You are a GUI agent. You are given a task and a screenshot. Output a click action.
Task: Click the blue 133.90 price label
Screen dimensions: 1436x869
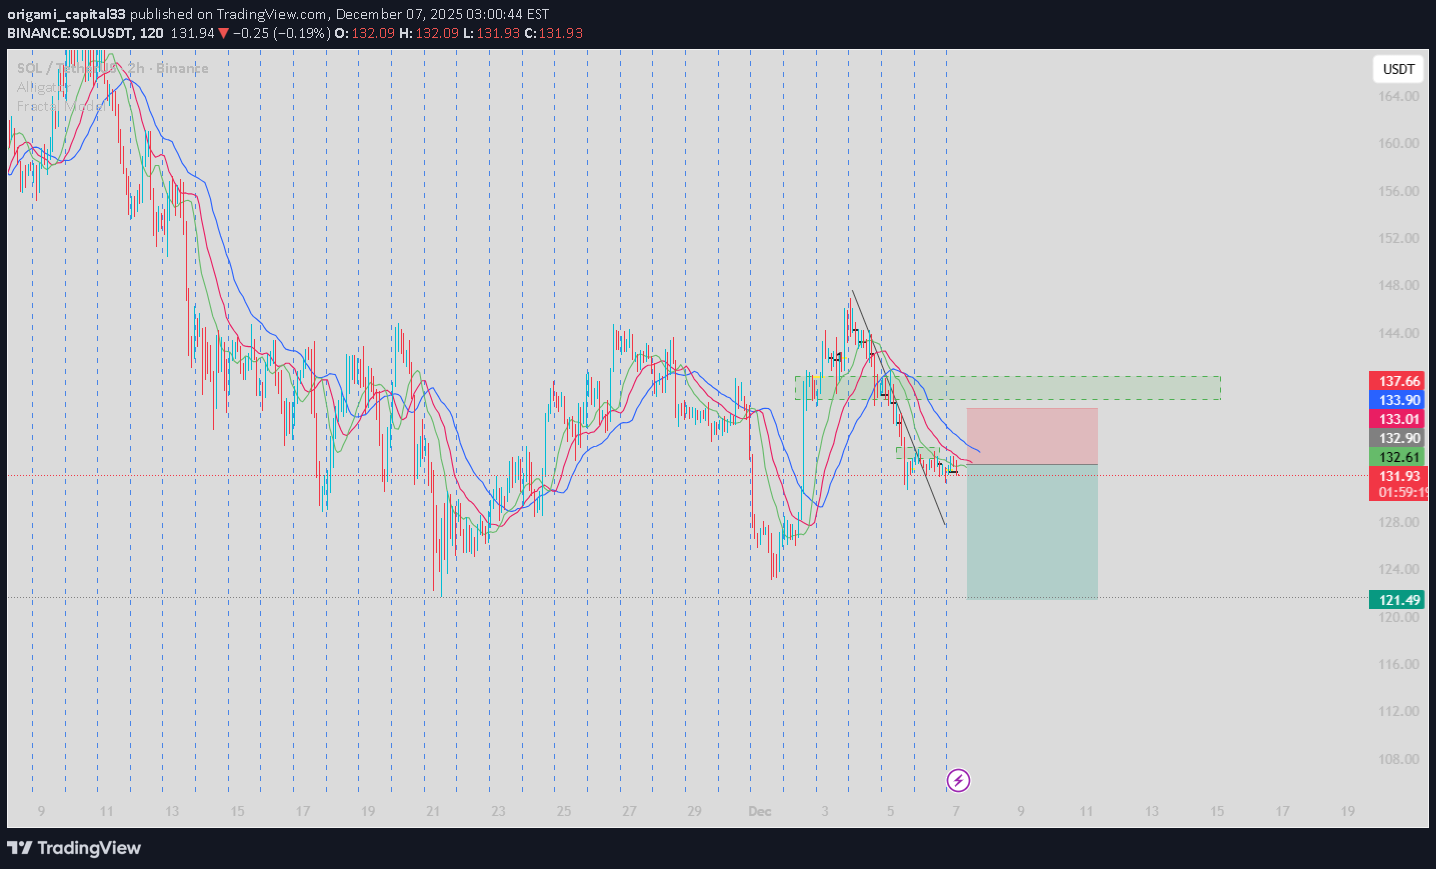[x=1398, y=400]
